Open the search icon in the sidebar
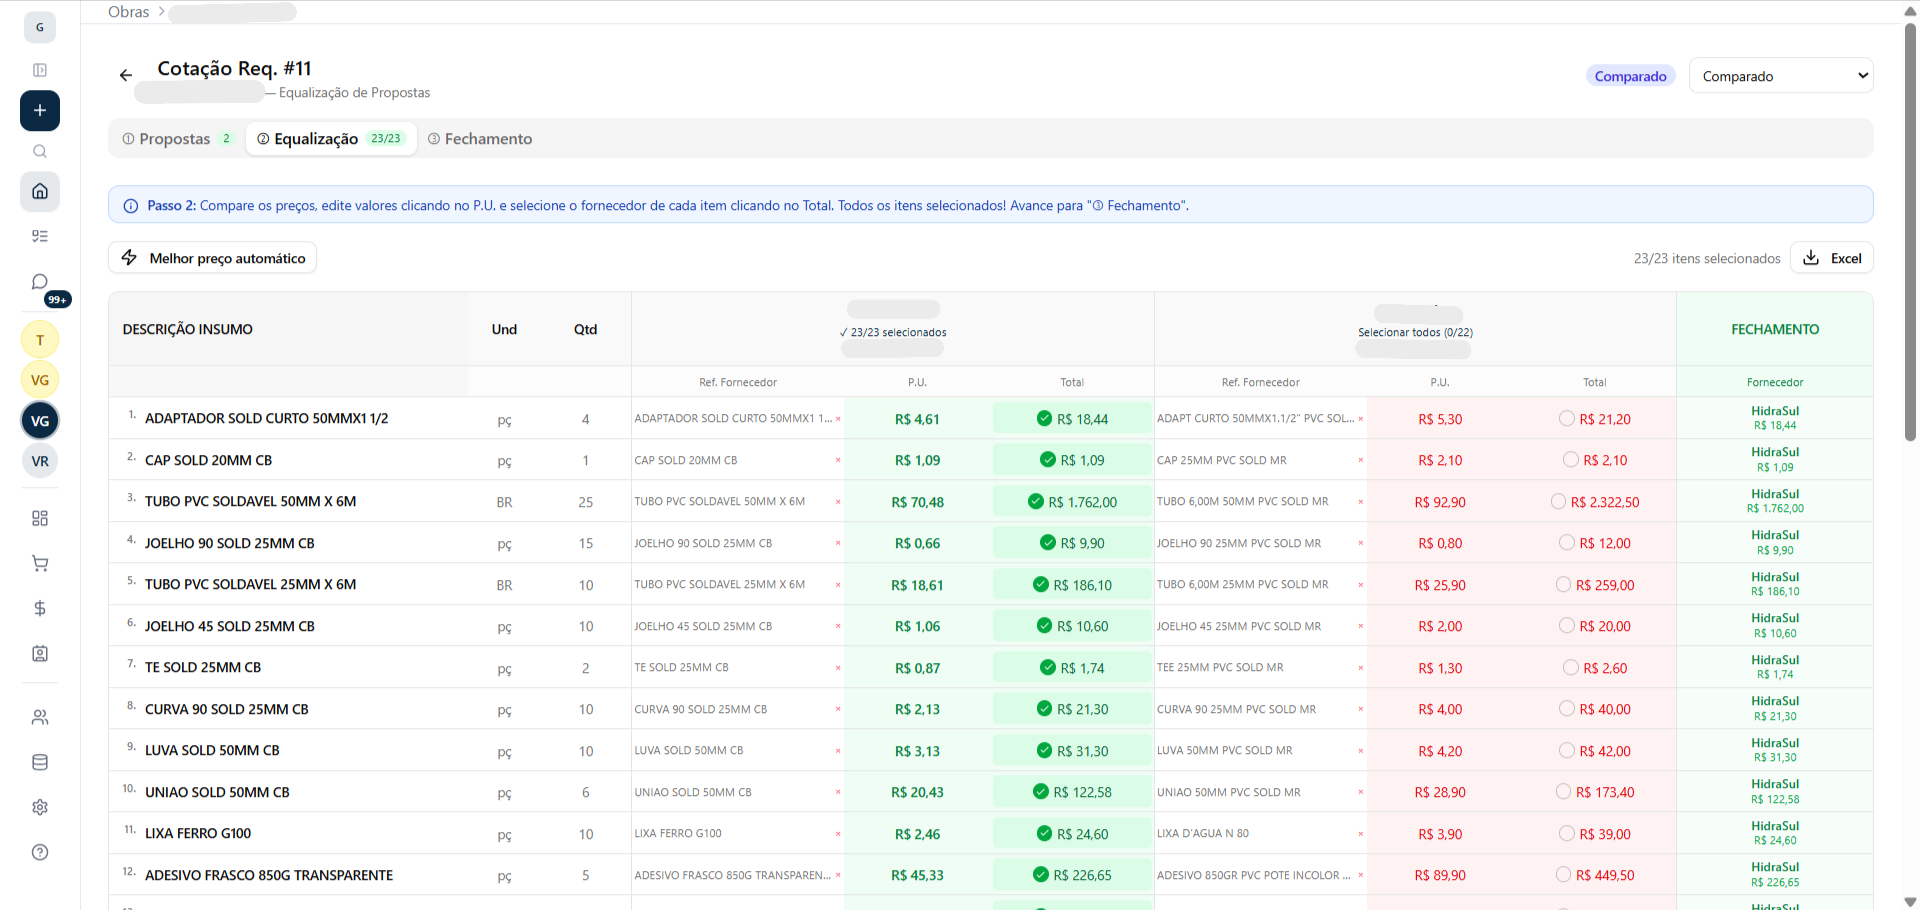This screenshot has height=910, width=1920. coord(40,151)
